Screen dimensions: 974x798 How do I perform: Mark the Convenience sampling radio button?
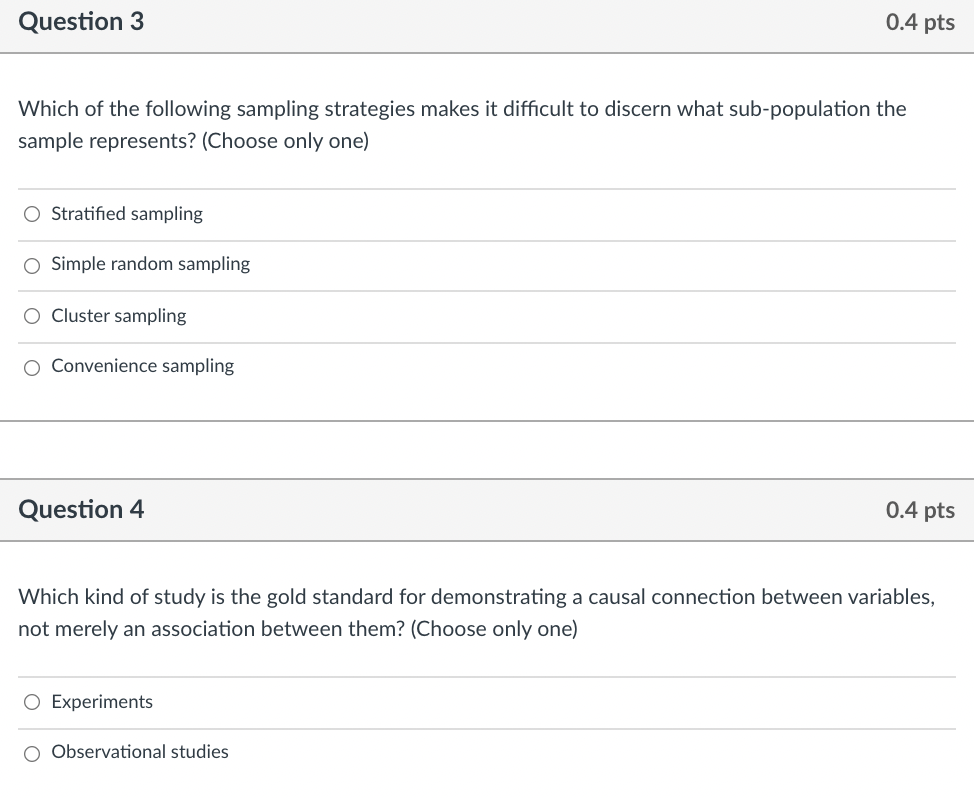point(32,368)
